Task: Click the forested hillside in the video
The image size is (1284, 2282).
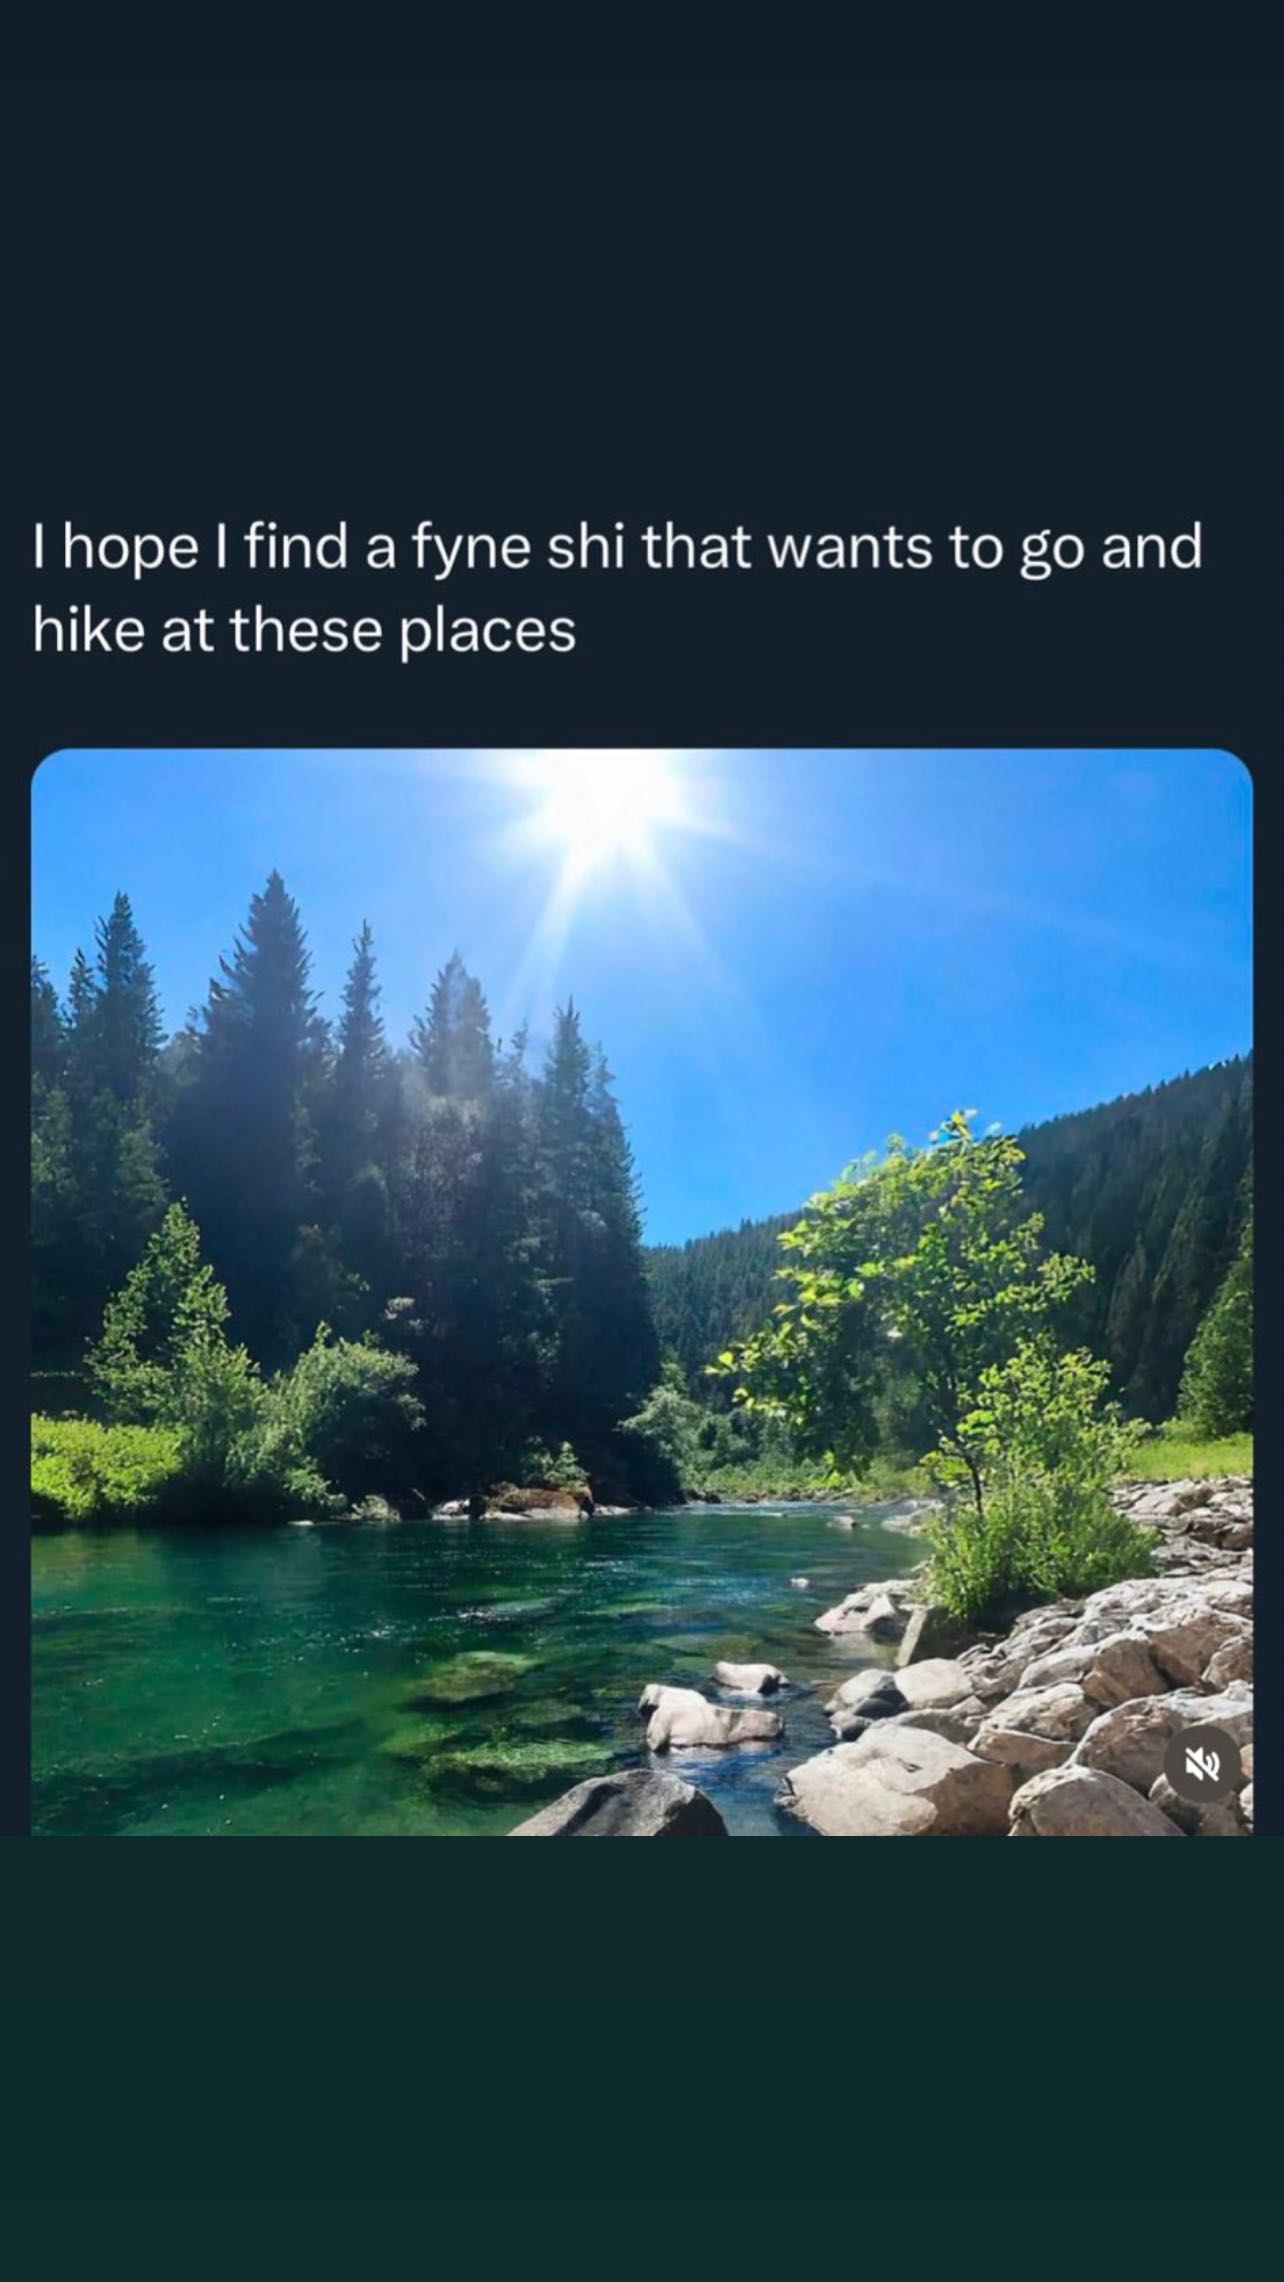Action: point(1150,1200)
